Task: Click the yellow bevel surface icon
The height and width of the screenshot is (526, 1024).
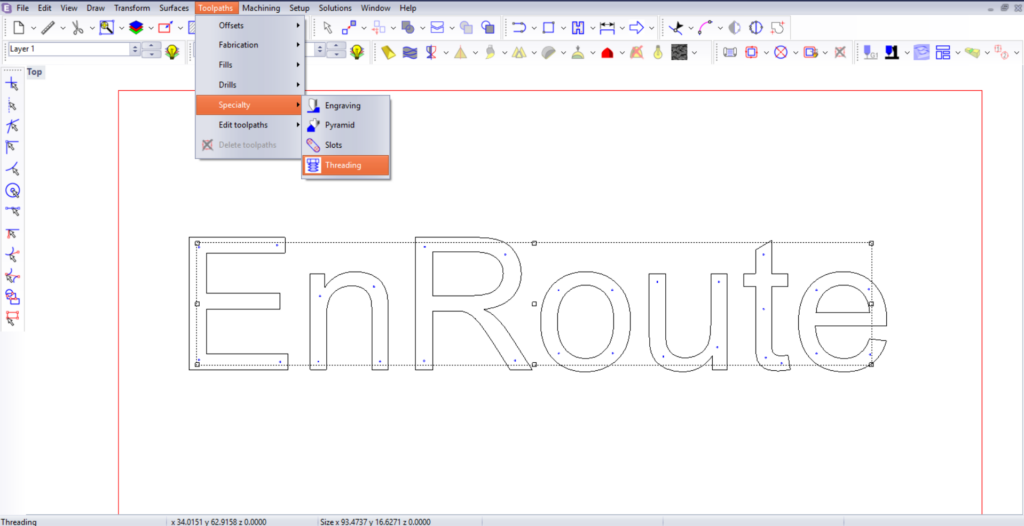Action: [387, 52]
